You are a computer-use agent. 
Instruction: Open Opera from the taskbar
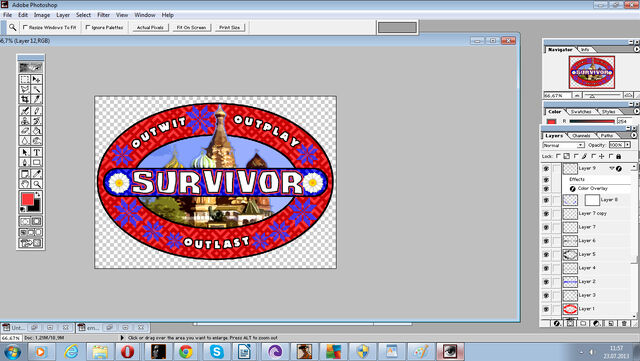point(127,352)
